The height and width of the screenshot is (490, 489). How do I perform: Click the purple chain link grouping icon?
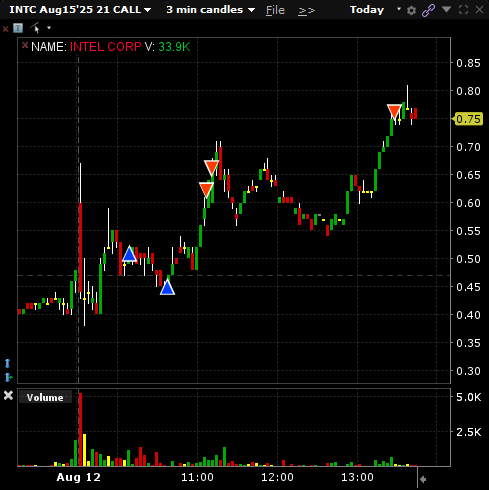click(x=428, y=10)
